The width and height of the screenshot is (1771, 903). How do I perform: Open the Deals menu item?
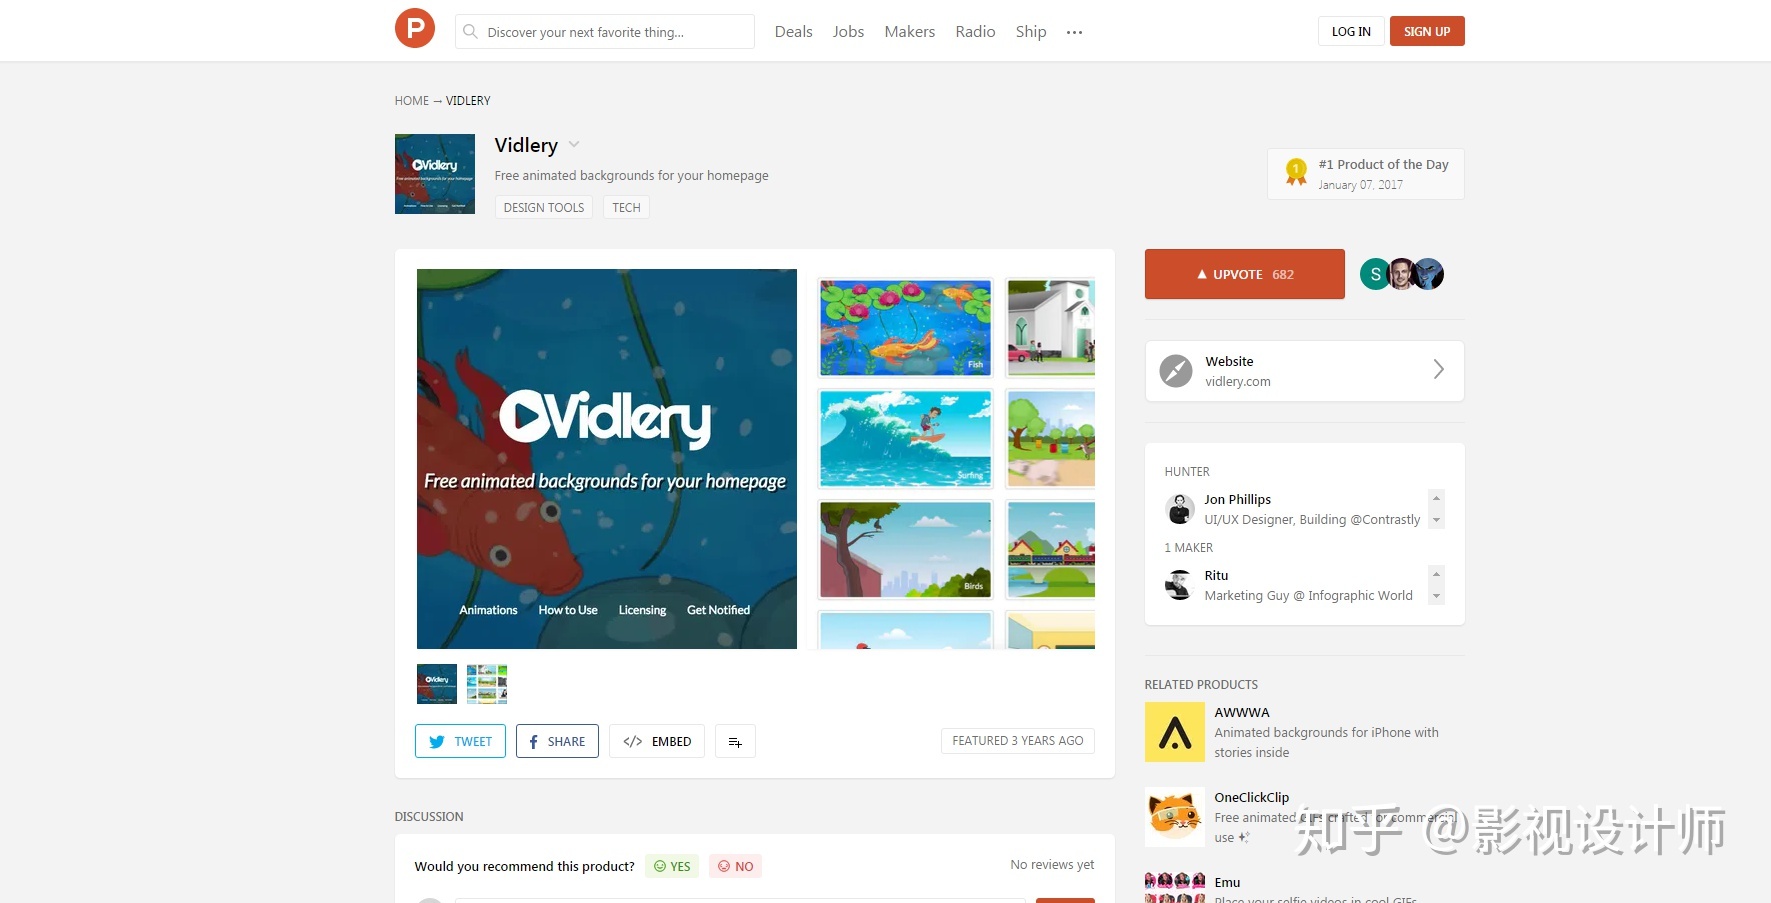[x=793, y=32]
